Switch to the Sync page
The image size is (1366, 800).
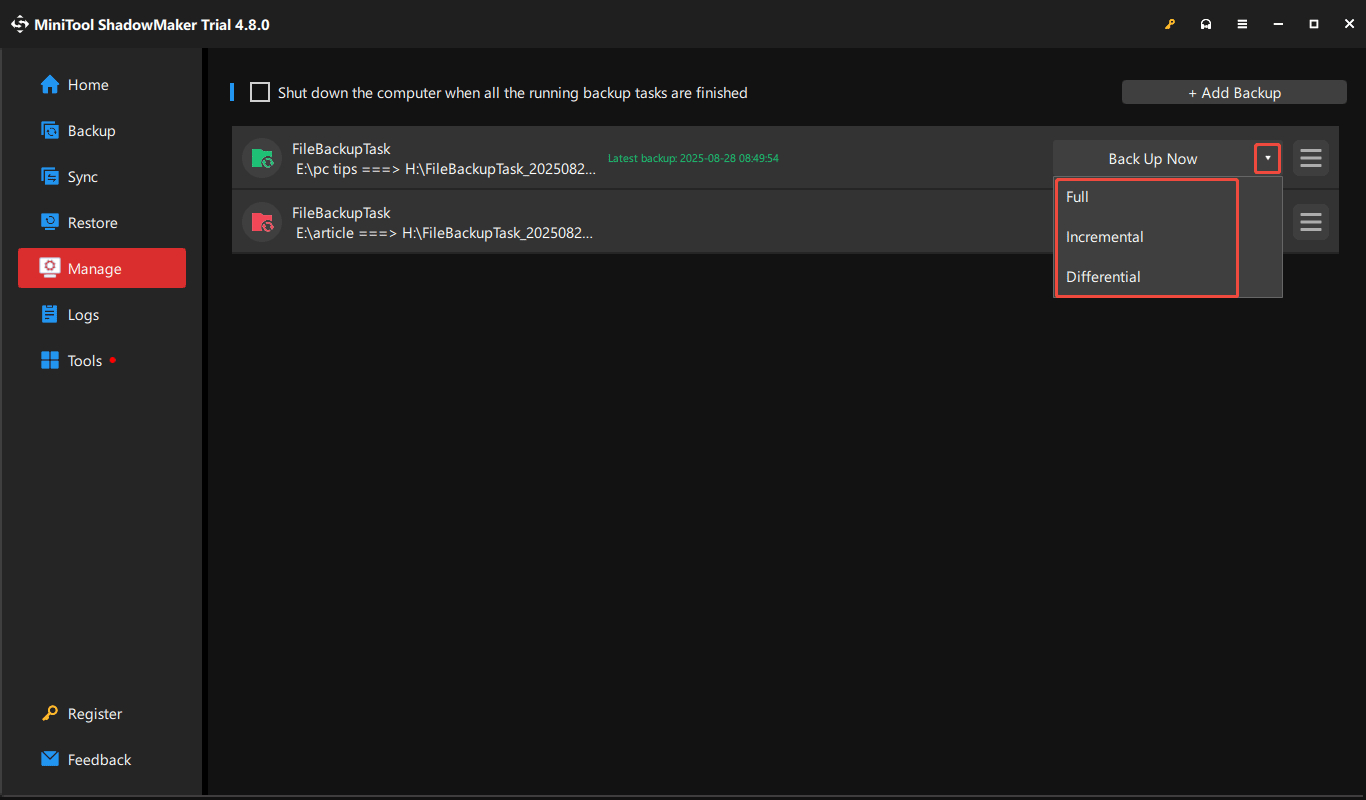point(102,177)
